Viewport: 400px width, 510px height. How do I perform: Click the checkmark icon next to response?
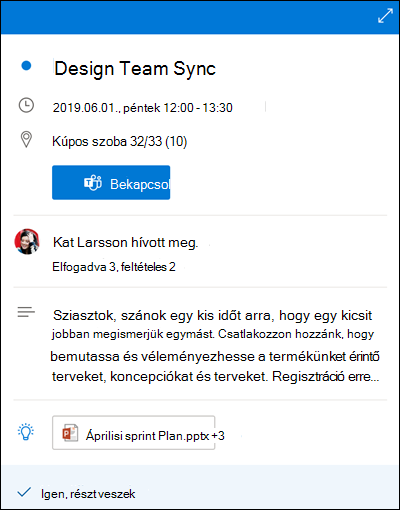pyautogui.click(x=24, y=492)
